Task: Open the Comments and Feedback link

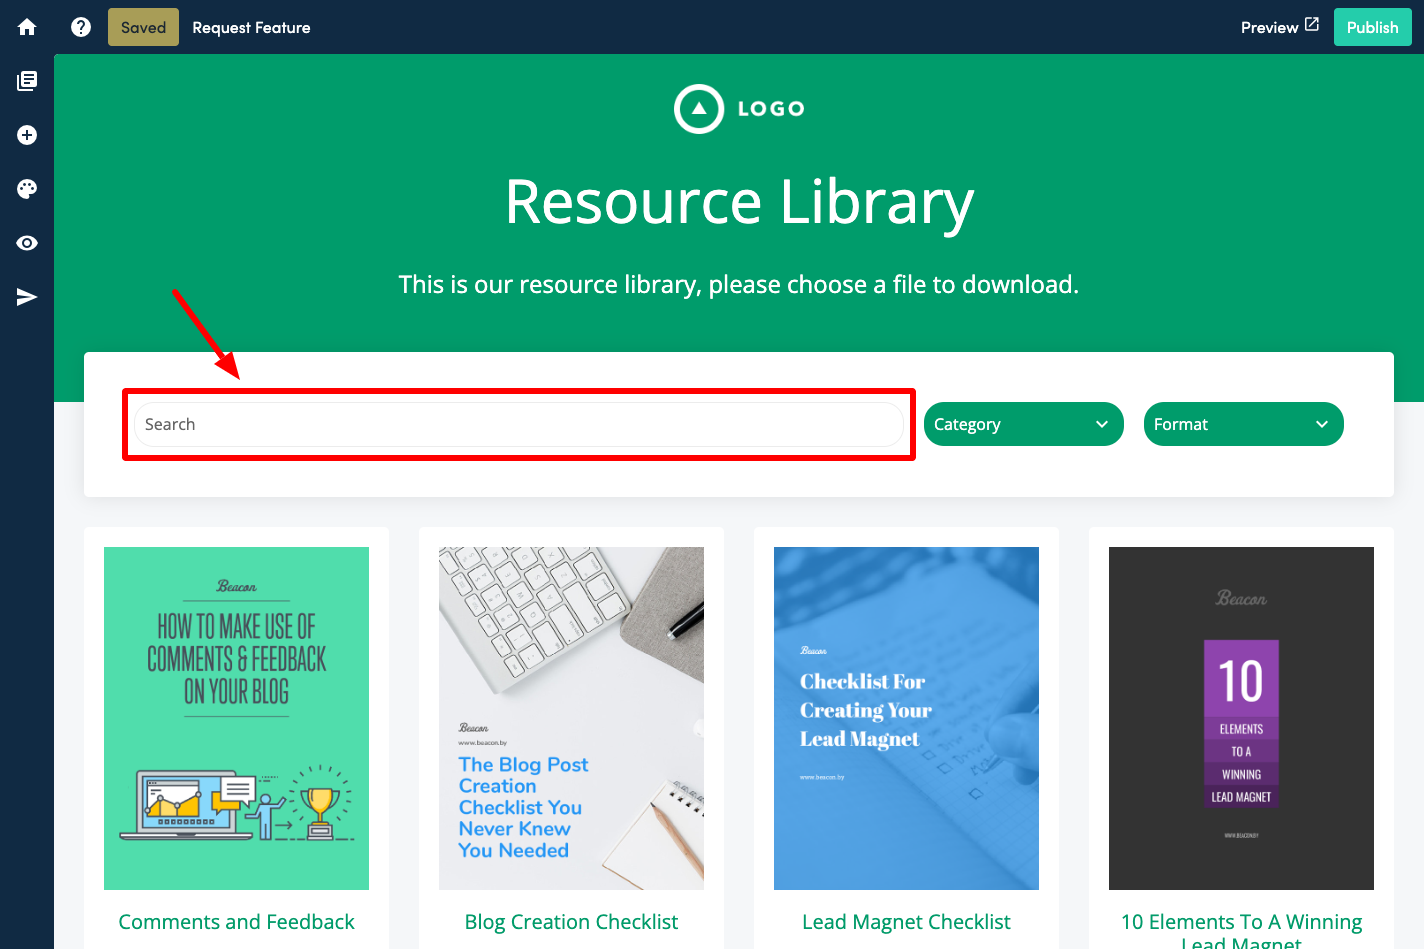Action: [236, 921]
